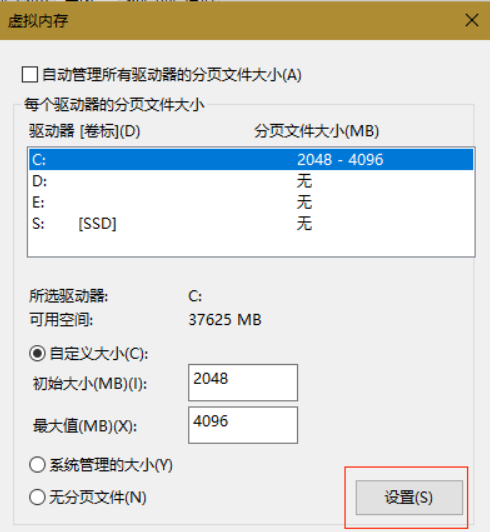The height and width of the screenshot is (532, 490).
Task: Focus the 初始大小 field showing 2048
Action: [243, 382]
